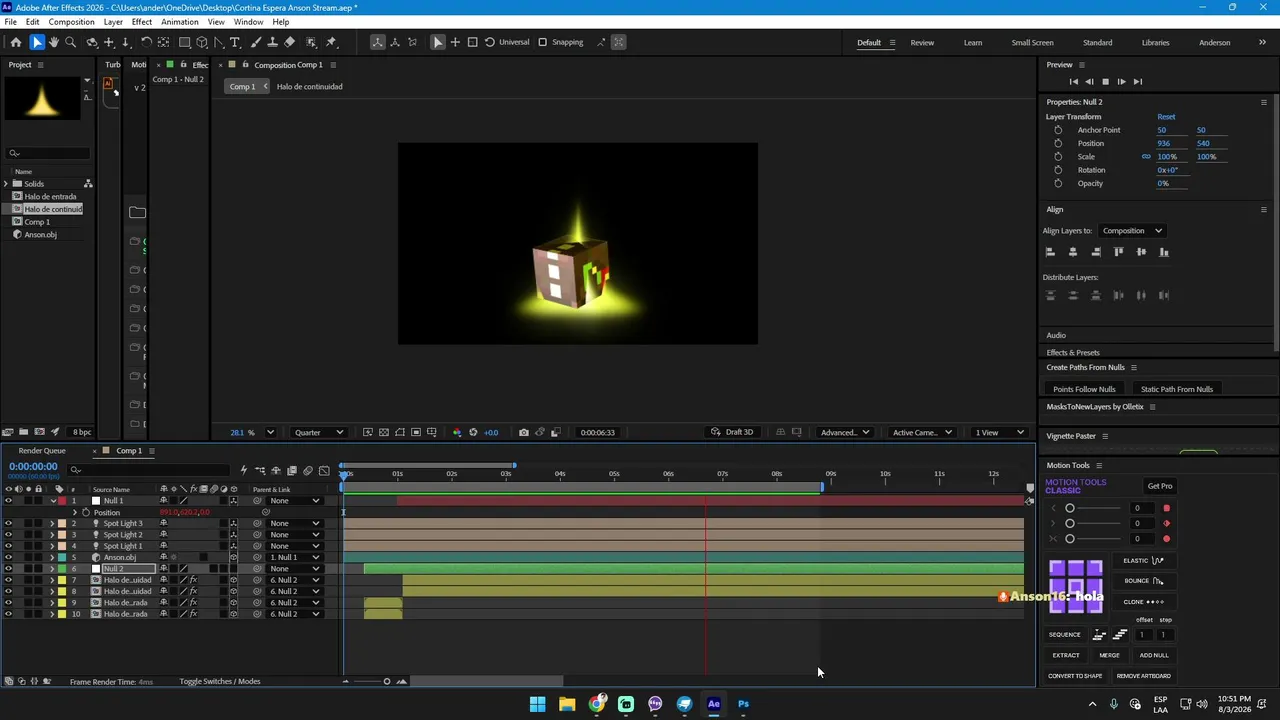Open the Advanced renderer dropdown
This screenshot has height=720, width=1280.
tap(844, 432)
